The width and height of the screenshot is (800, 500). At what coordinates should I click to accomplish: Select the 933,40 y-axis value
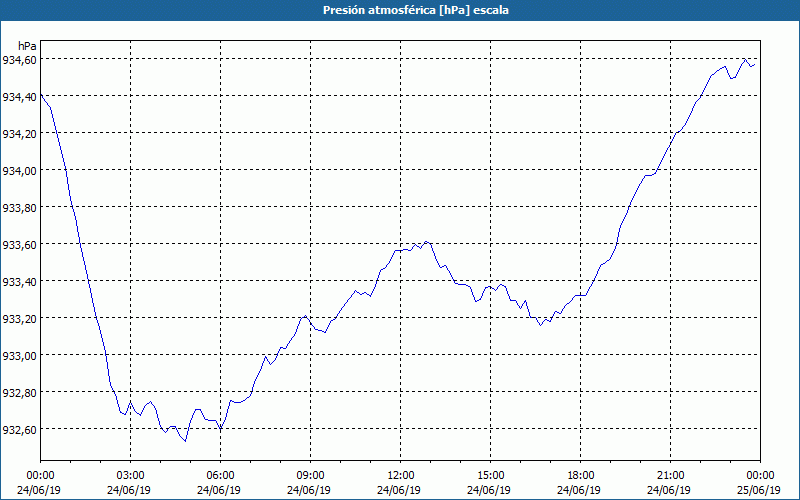20,282
